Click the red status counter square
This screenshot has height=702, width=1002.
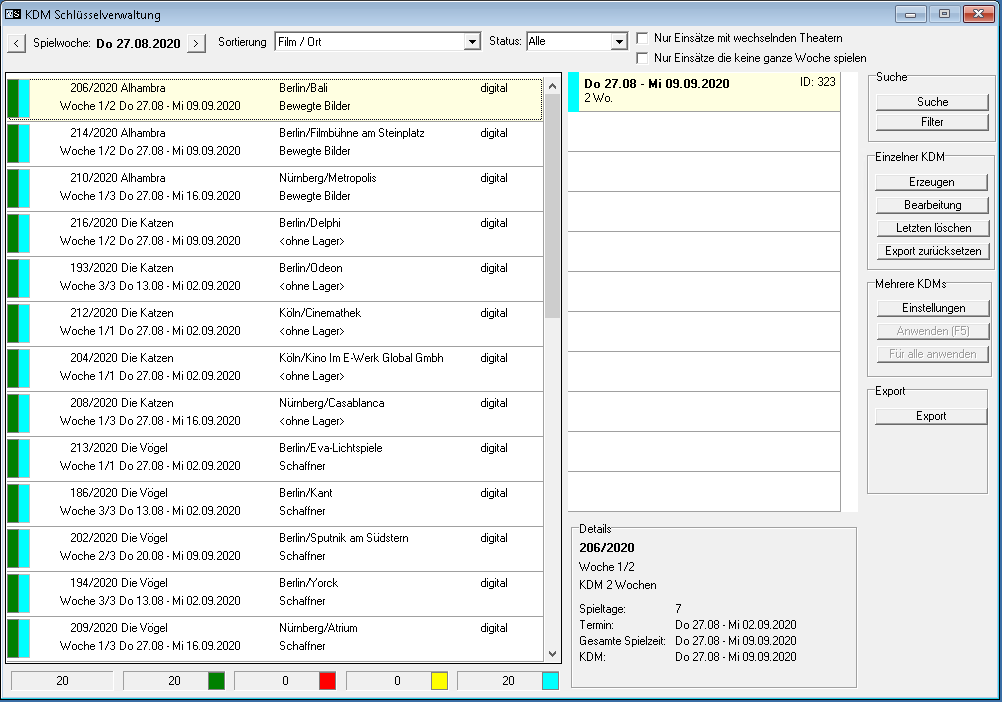click(x=327, y=681)
